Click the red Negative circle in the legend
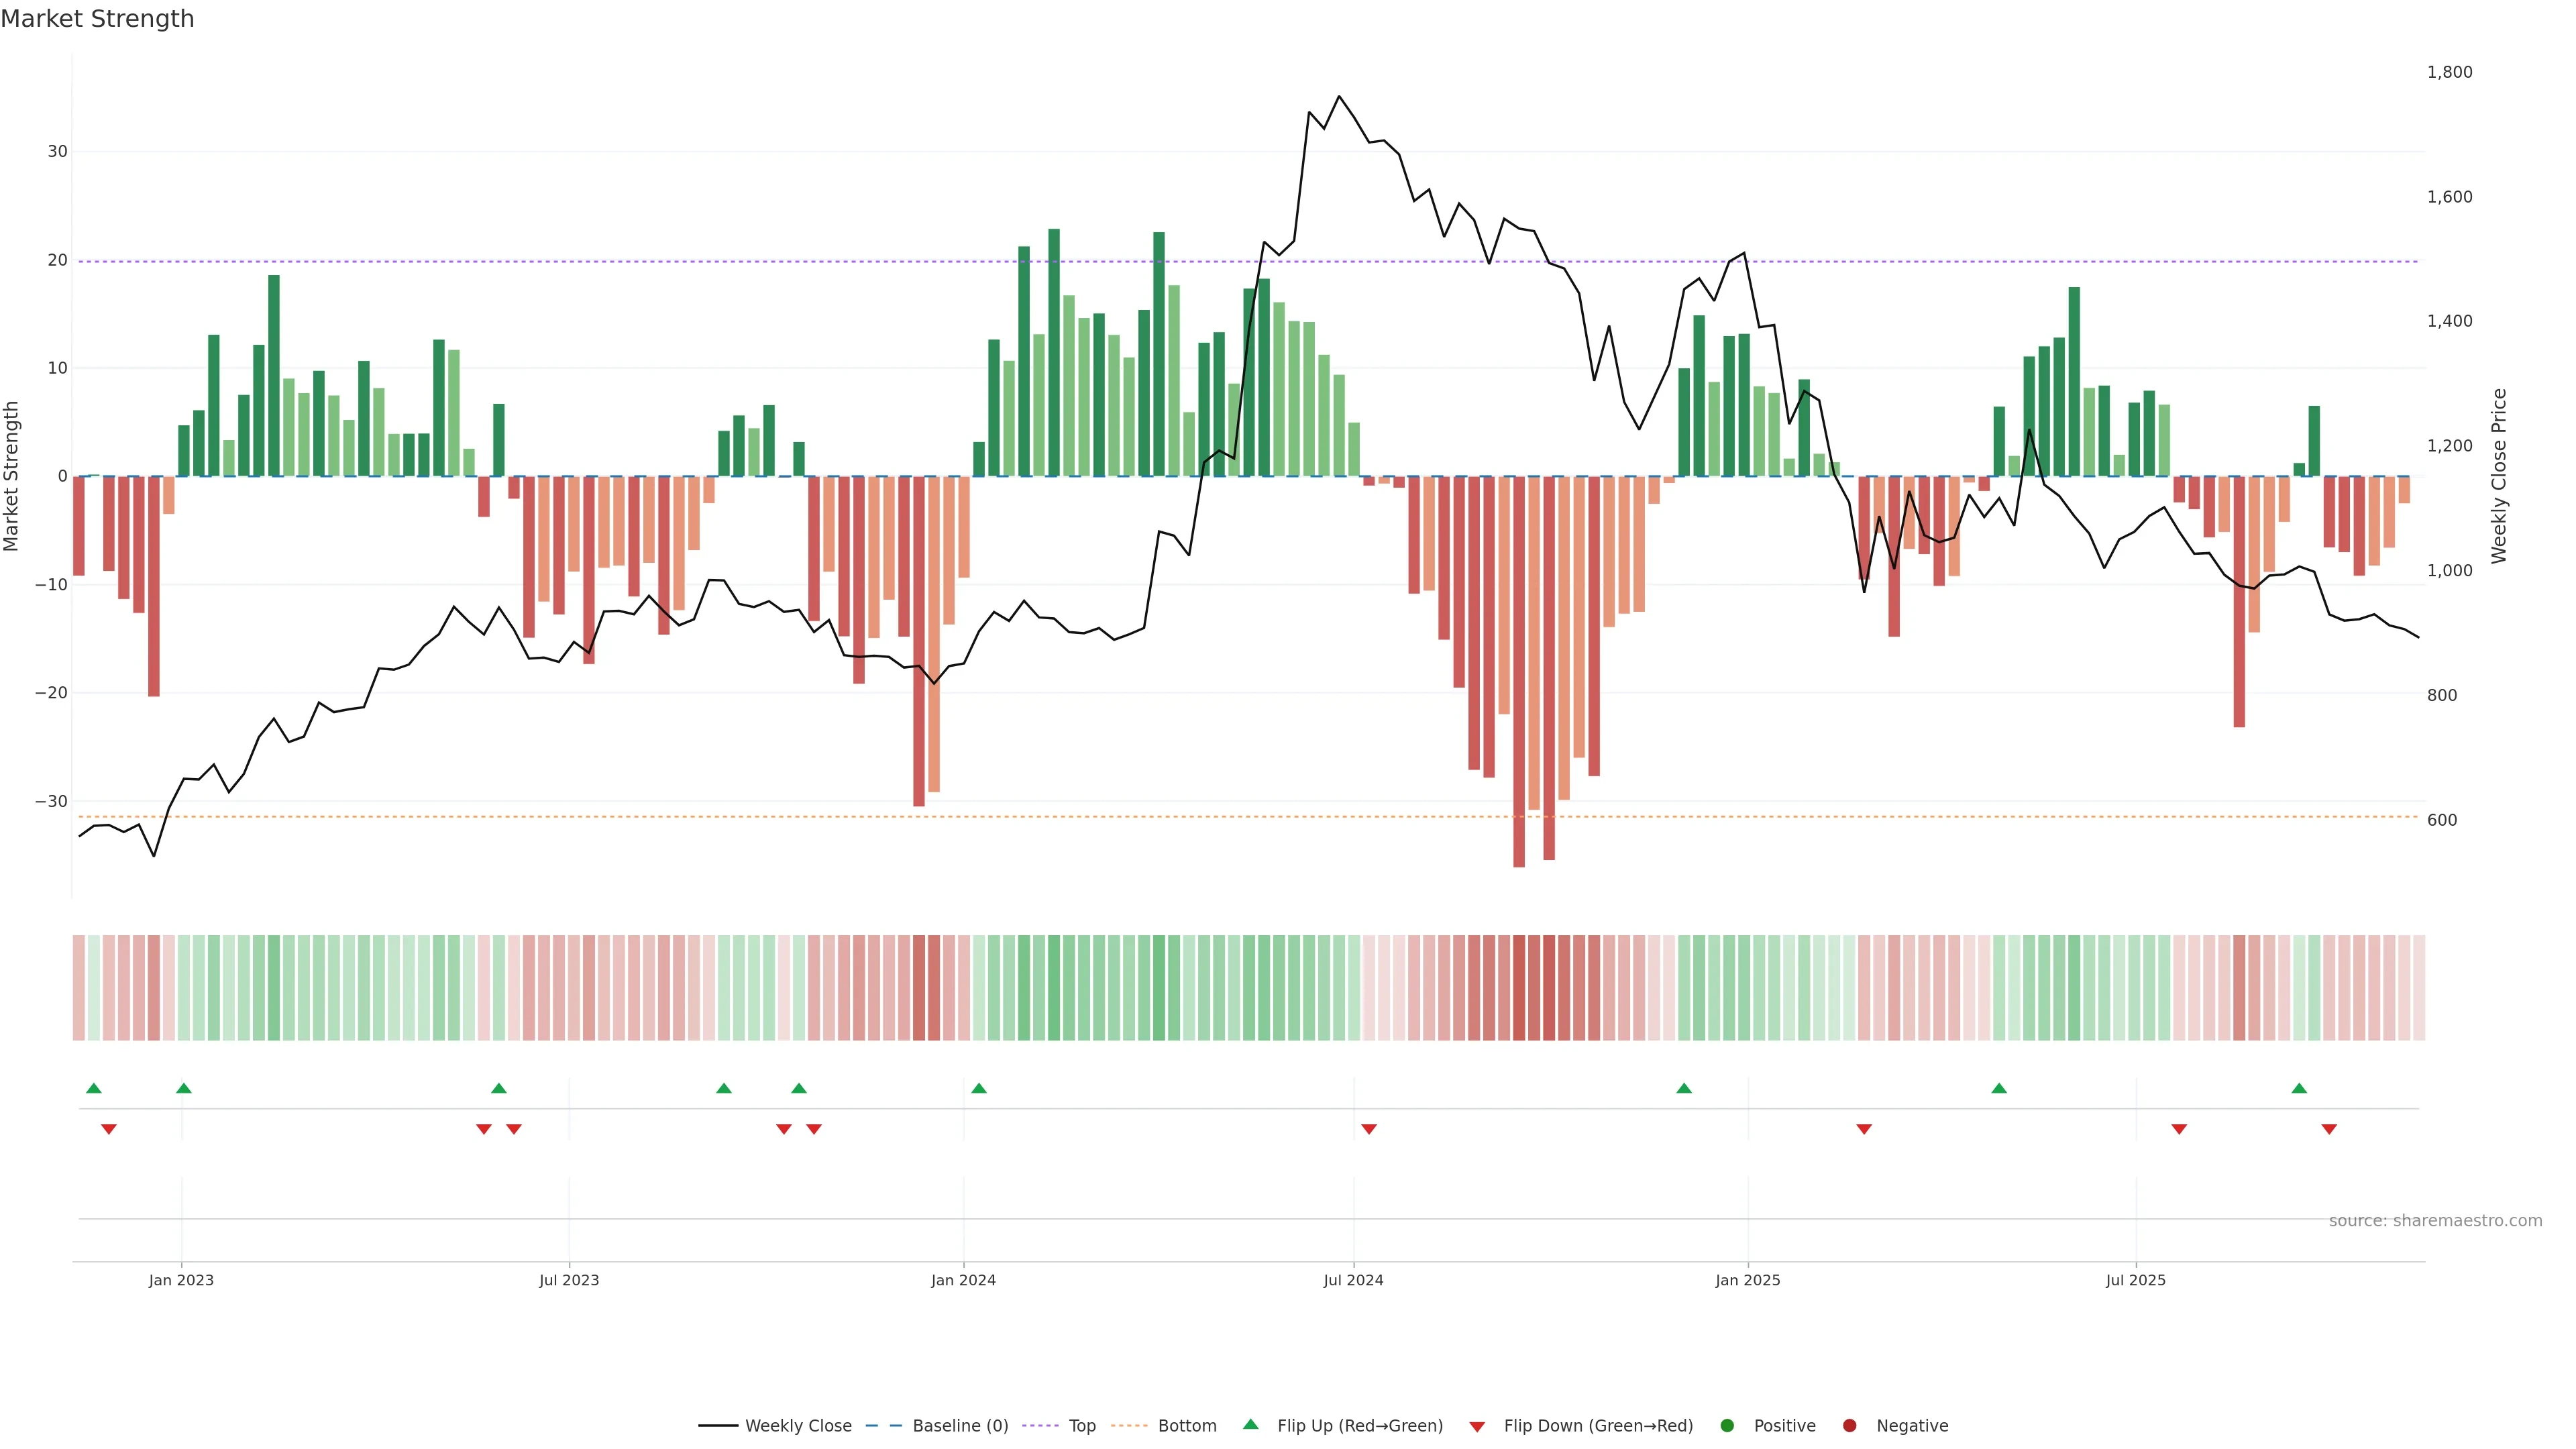2576x1449 pixels. click(x=1849, y=1426)
